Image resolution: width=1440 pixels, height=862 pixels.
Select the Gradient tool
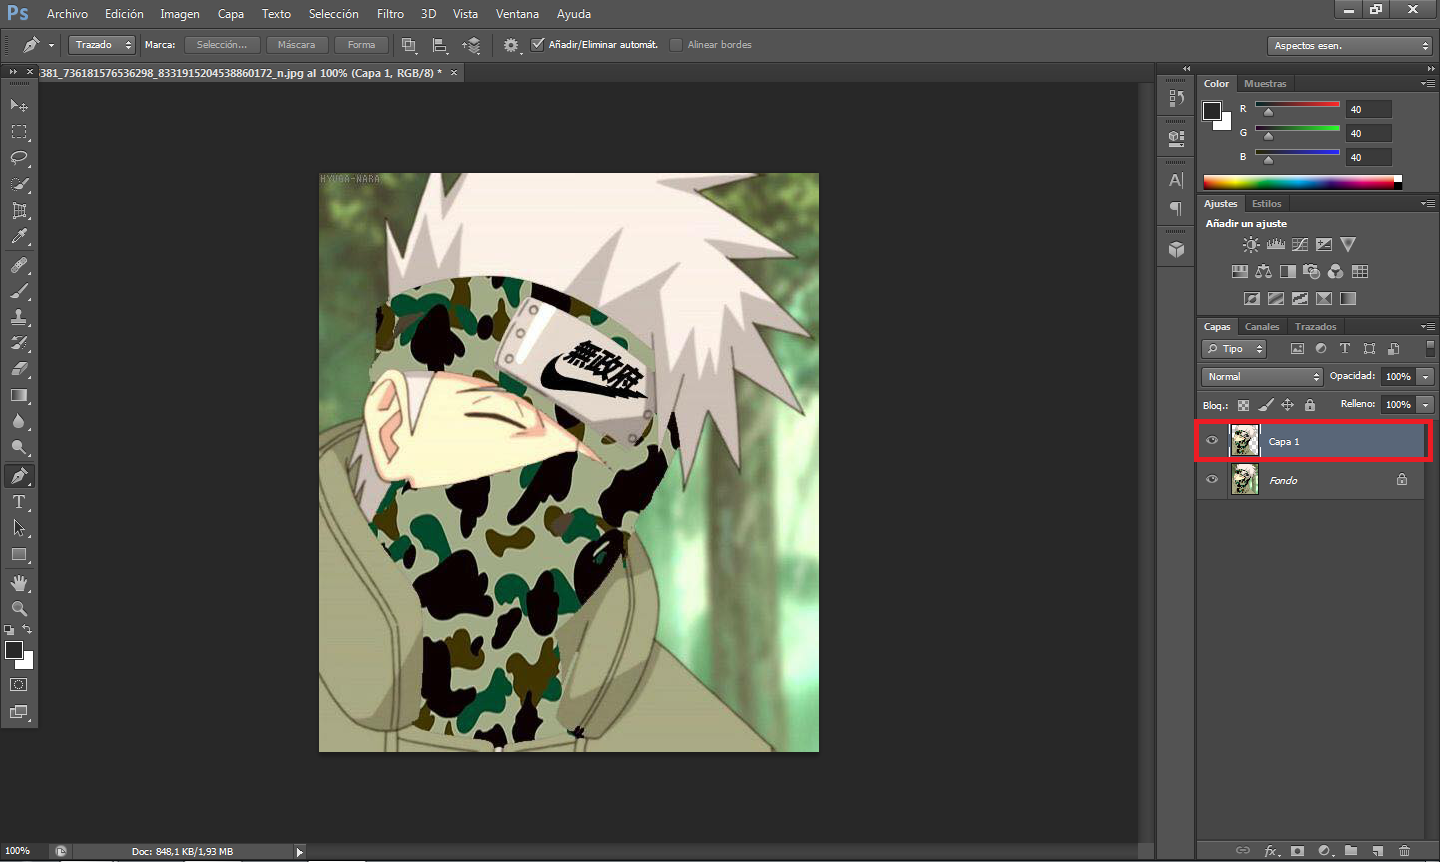[19, 396]
